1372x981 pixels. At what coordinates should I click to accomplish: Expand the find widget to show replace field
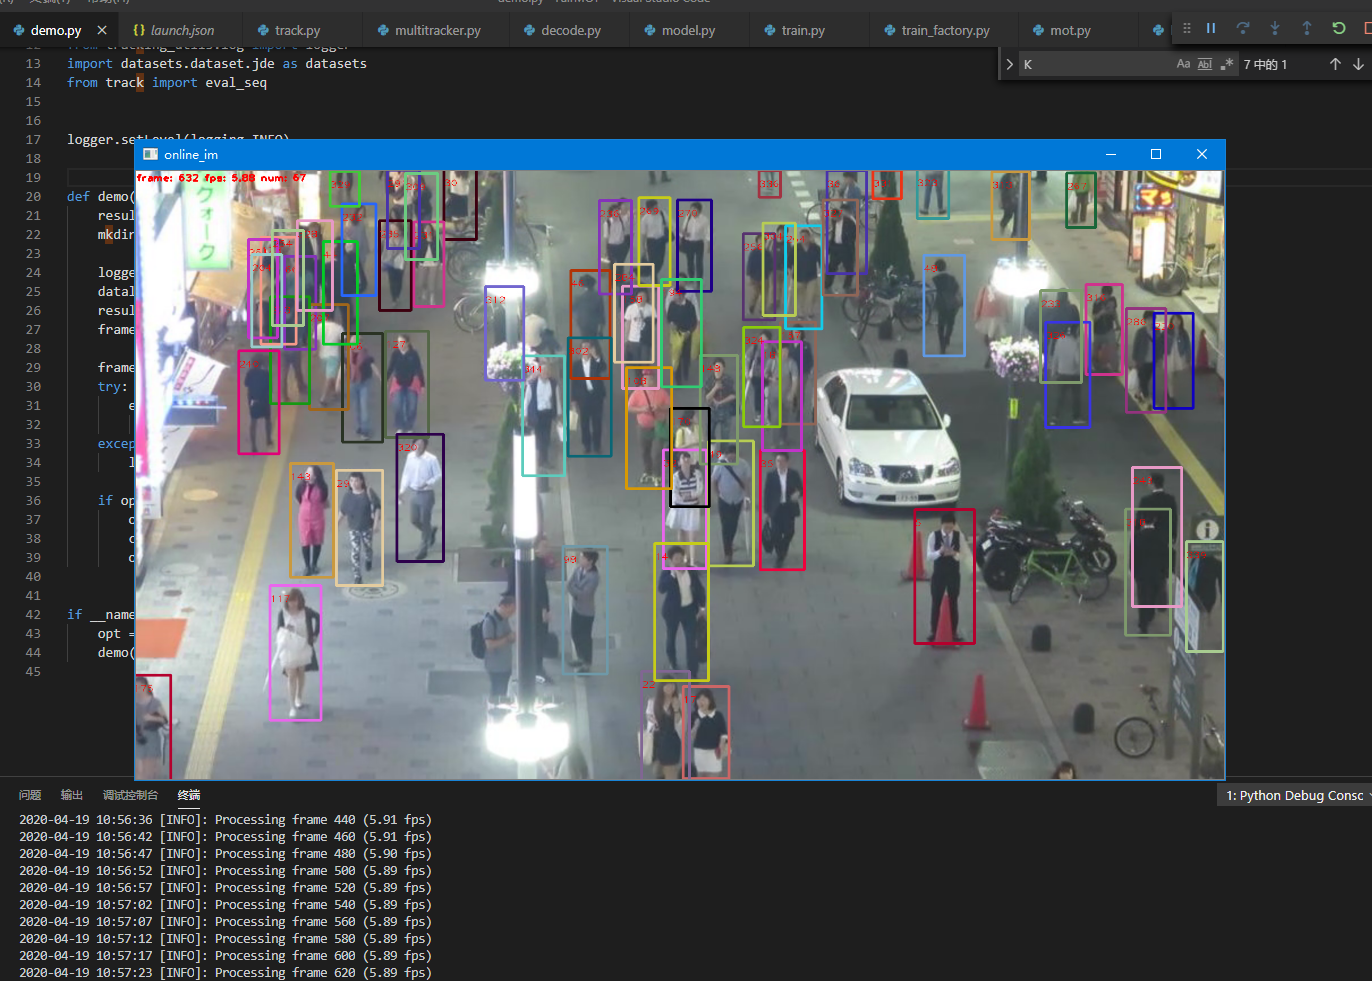tap(1010, 63)
